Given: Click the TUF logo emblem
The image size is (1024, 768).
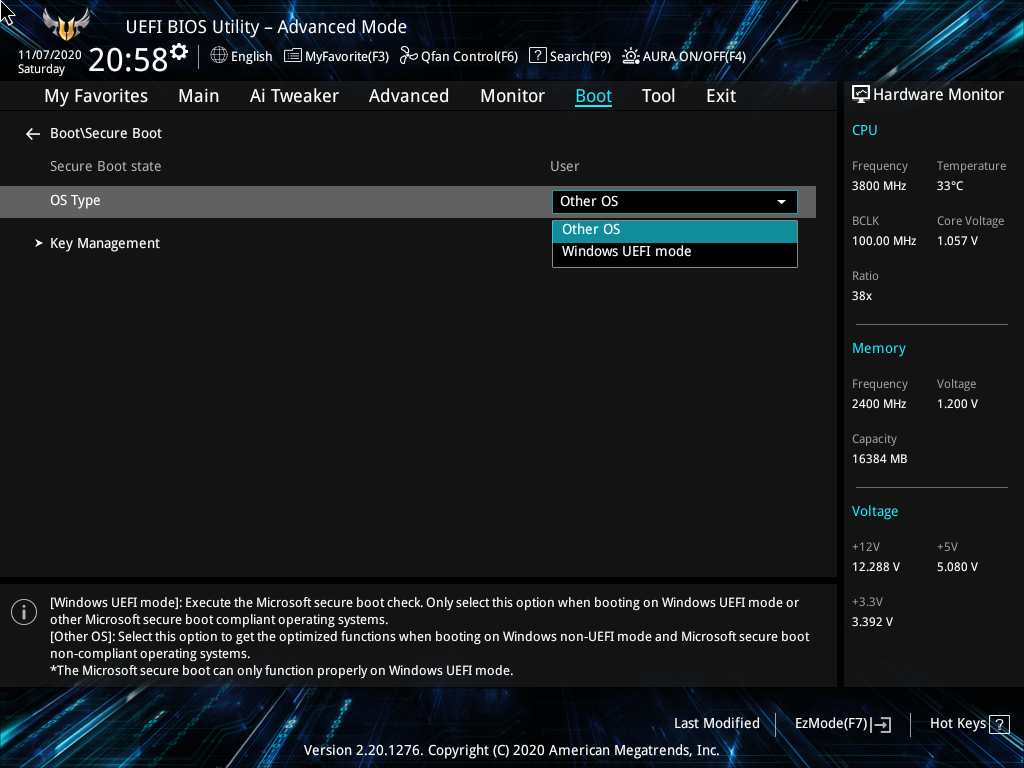Looking at the screenshot, I should pos(67,25).
